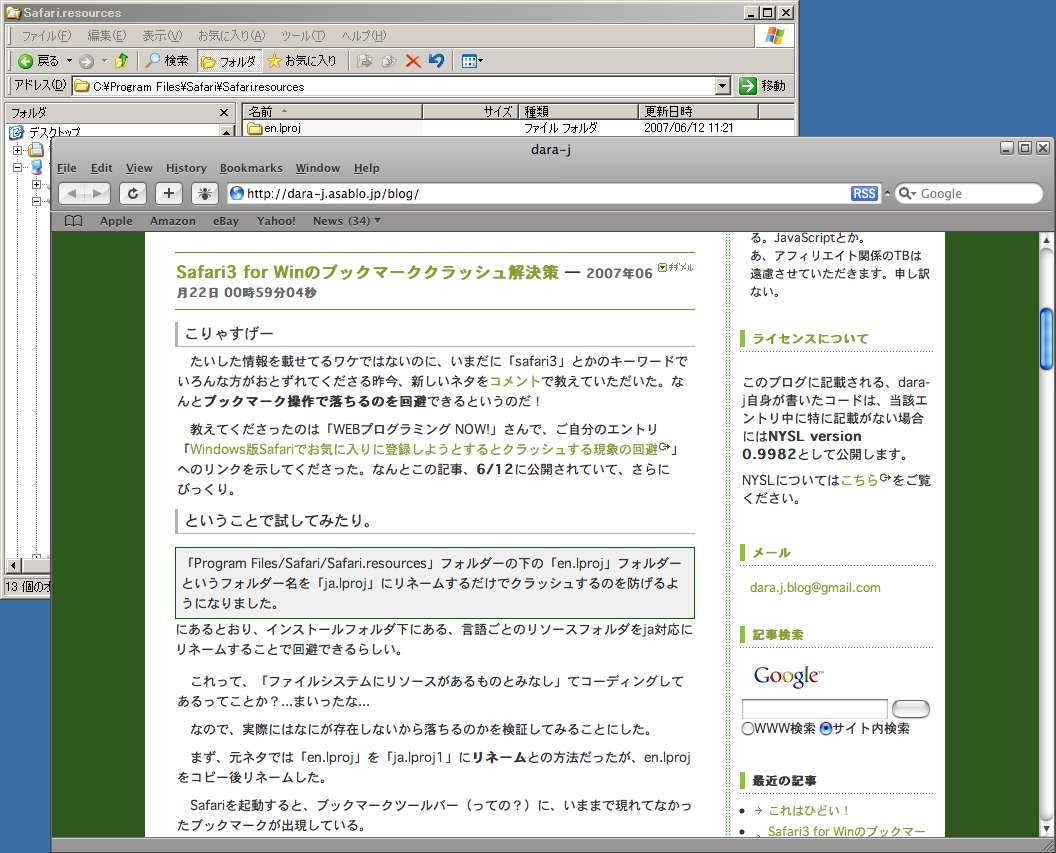The width and height of the screenshot is (1056, 853).
Task: Expand the News (34) bookmark folder
Action: (x=346, y=221)
